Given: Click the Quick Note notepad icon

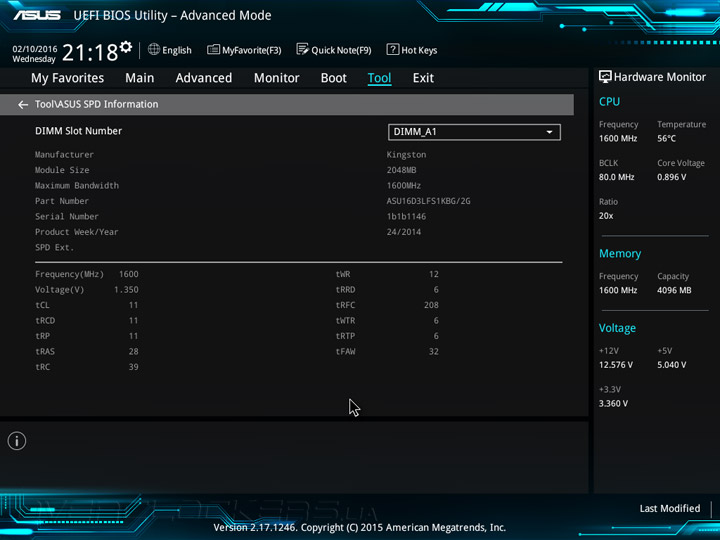Looking at the screenshot, I should point(302,49).
